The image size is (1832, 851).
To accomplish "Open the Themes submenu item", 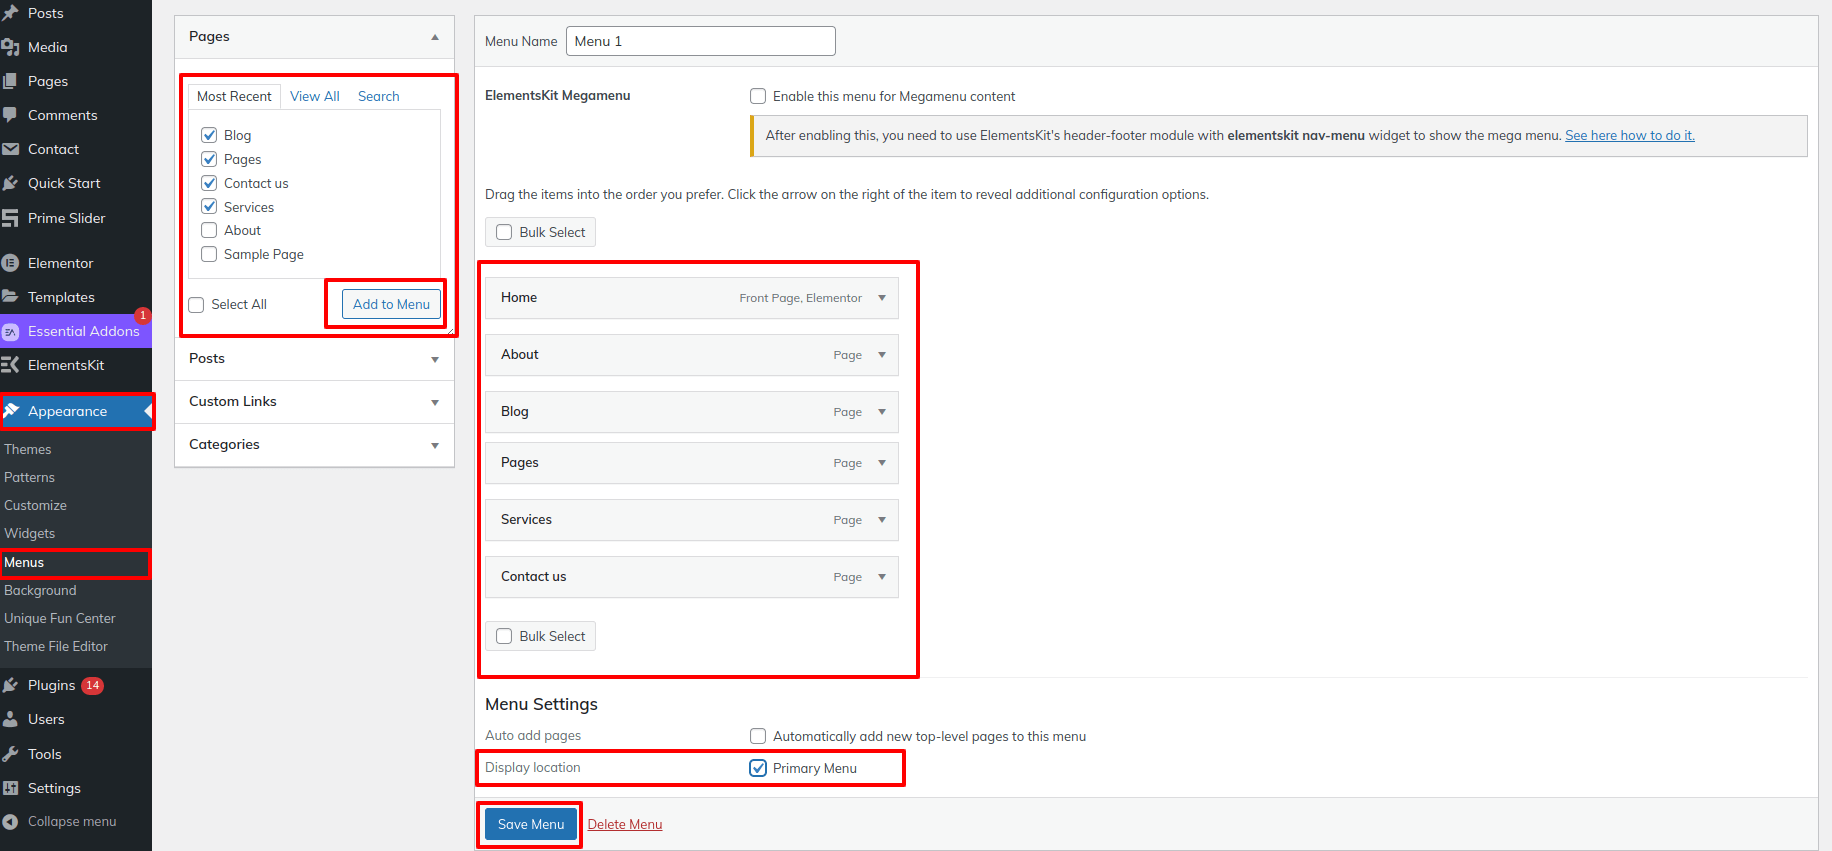I will pyautogui.click(x=28, y=449).
